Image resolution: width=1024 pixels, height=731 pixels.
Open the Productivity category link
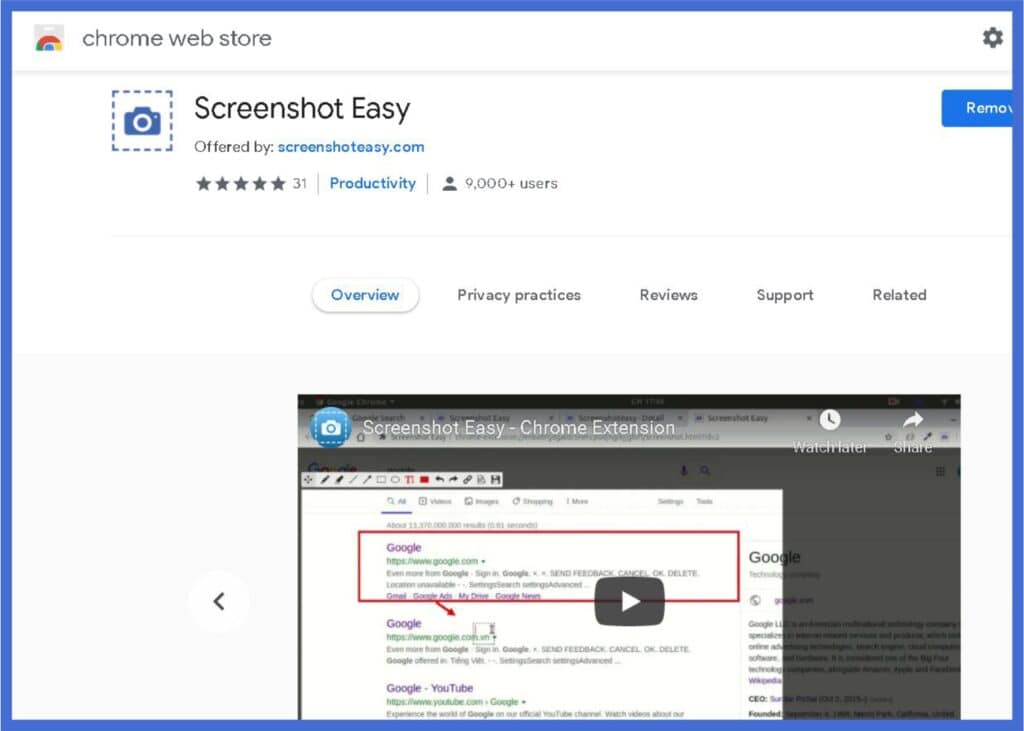[372, 183]
